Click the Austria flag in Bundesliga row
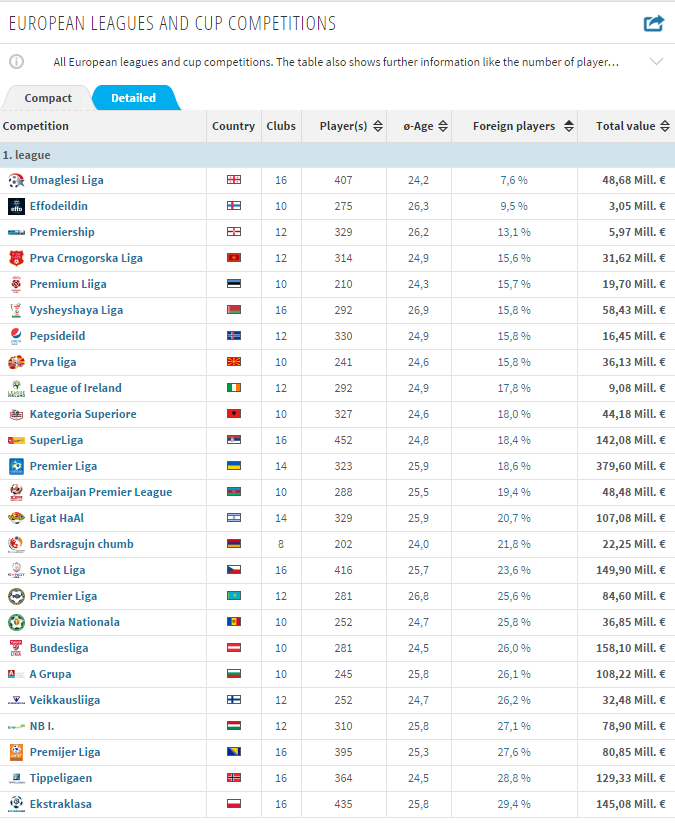Viewport: 675px width, 827px height. point(234,648)
